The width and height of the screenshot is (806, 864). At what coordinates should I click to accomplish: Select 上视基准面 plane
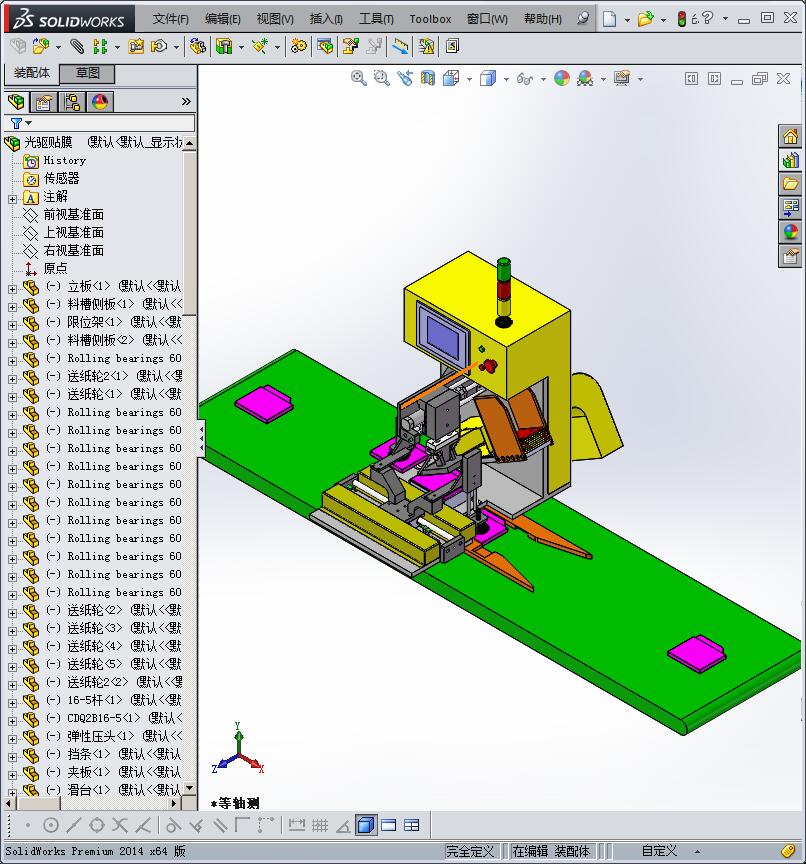[x=73, y=233]
